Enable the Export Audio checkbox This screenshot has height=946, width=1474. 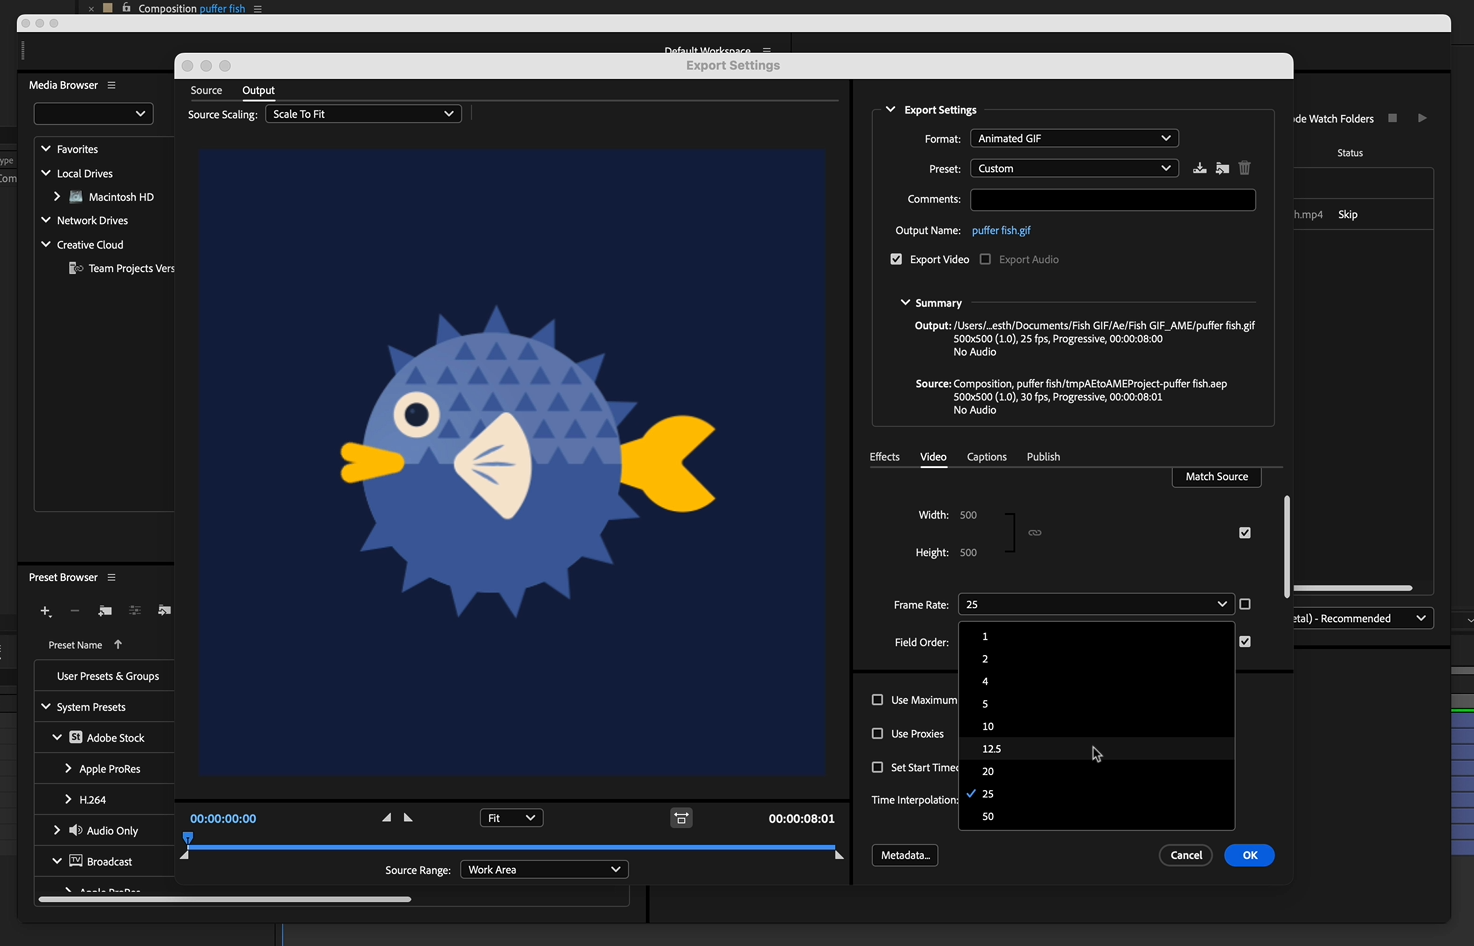(985, 258)
